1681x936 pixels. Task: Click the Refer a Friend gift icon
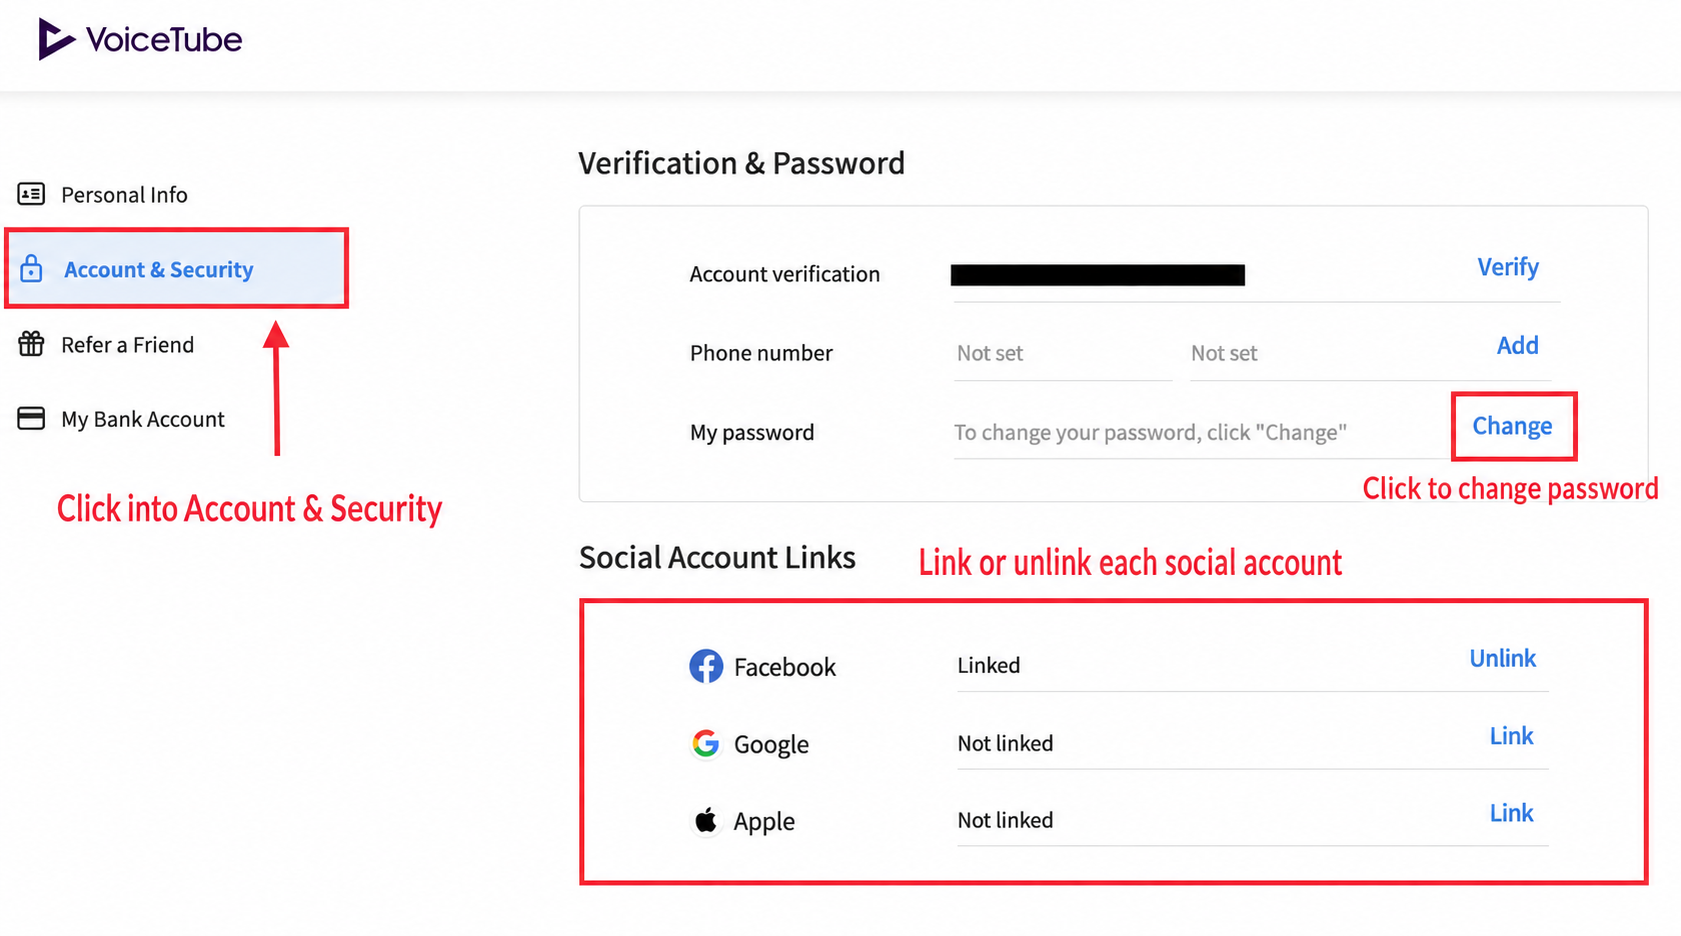(31, 344)
